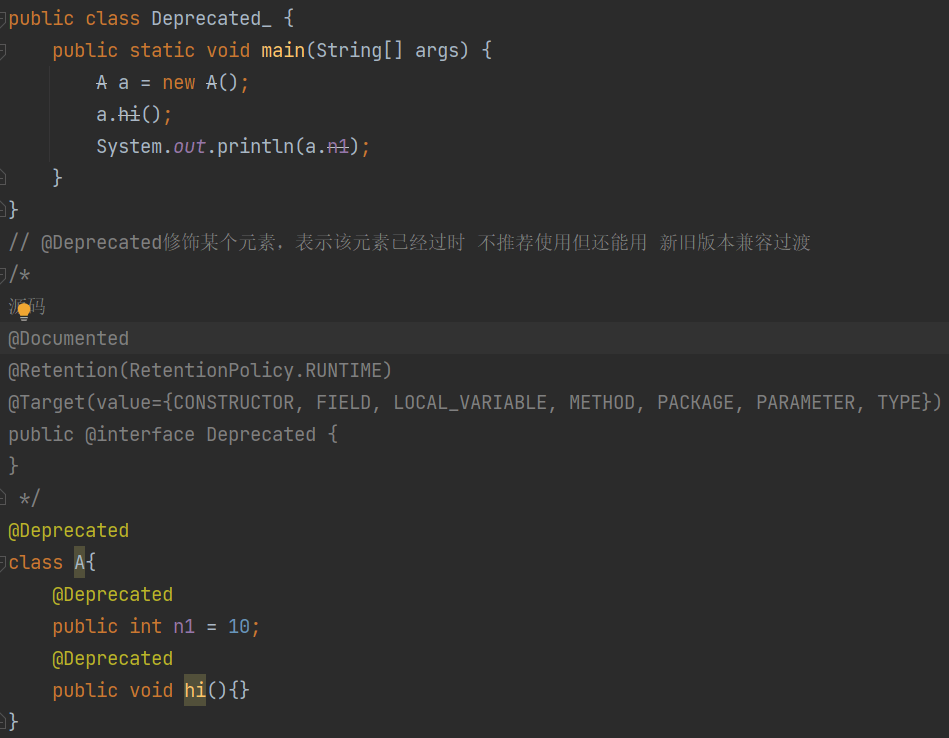
Task: Click the main method name
Action: pos(283,50)
